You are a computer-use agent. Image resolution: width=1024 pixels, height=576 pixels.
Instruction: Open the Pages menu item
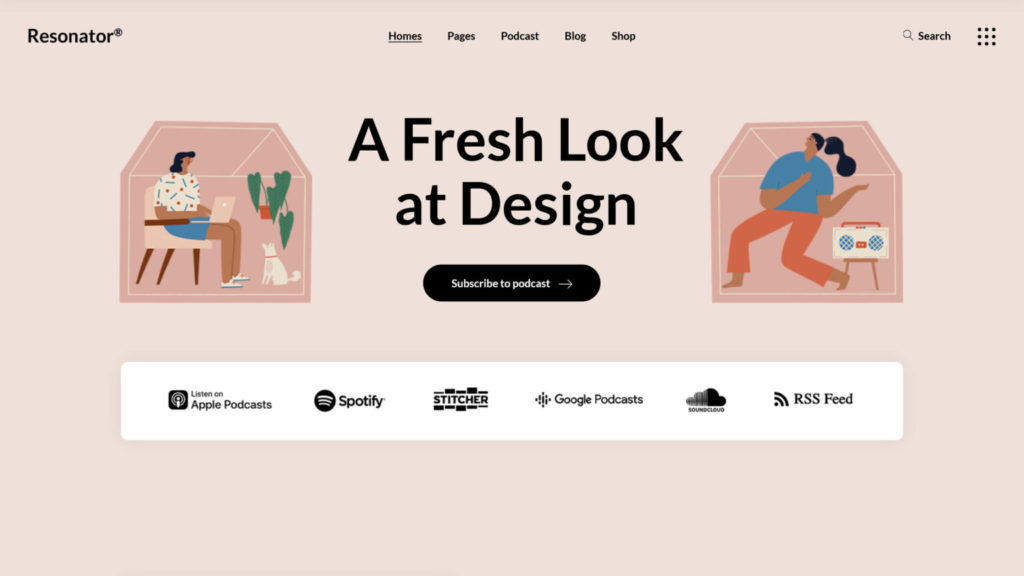pyautogui.click(x=461, y=36)
